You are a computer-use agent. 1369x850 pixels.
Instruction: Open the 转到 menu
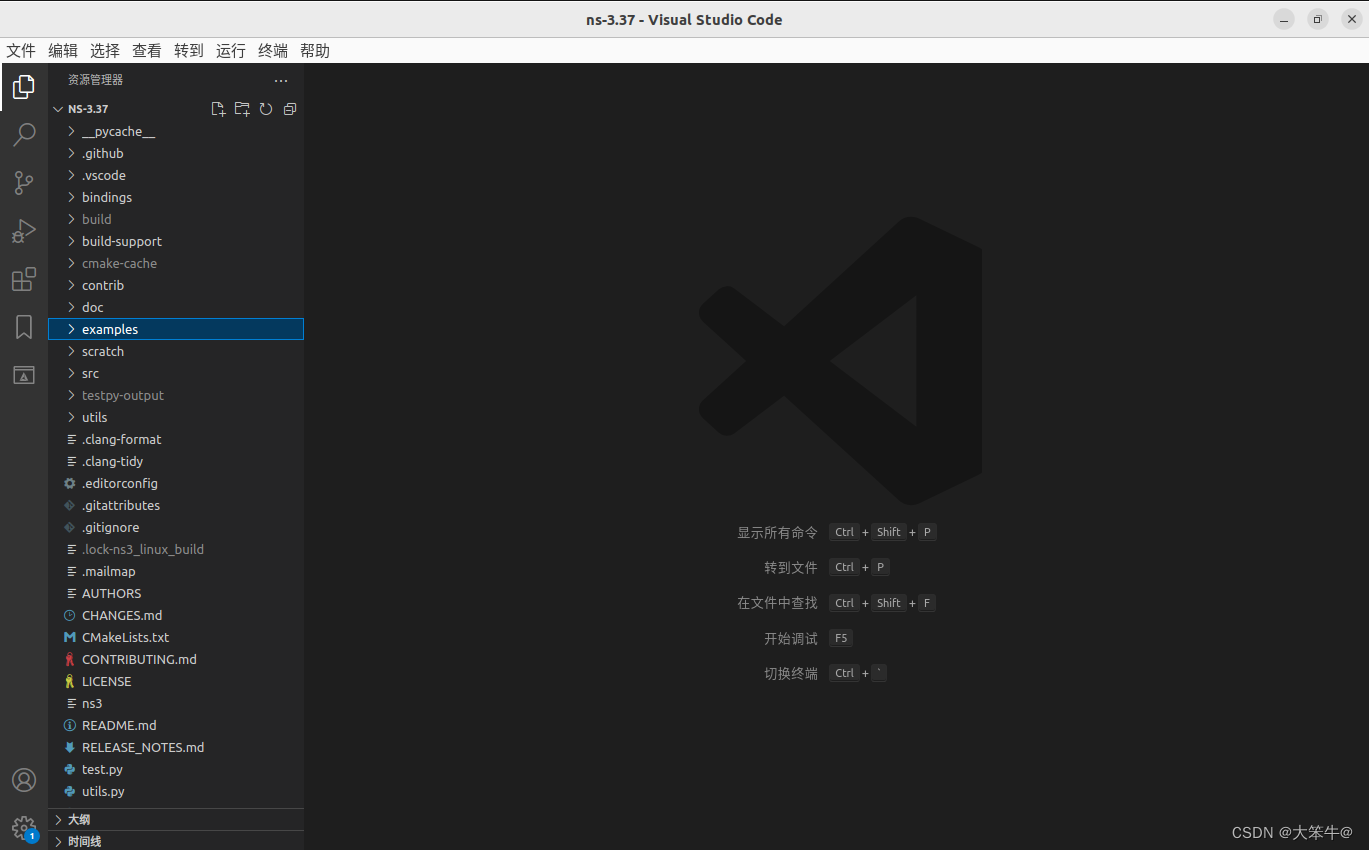point(189,51)
